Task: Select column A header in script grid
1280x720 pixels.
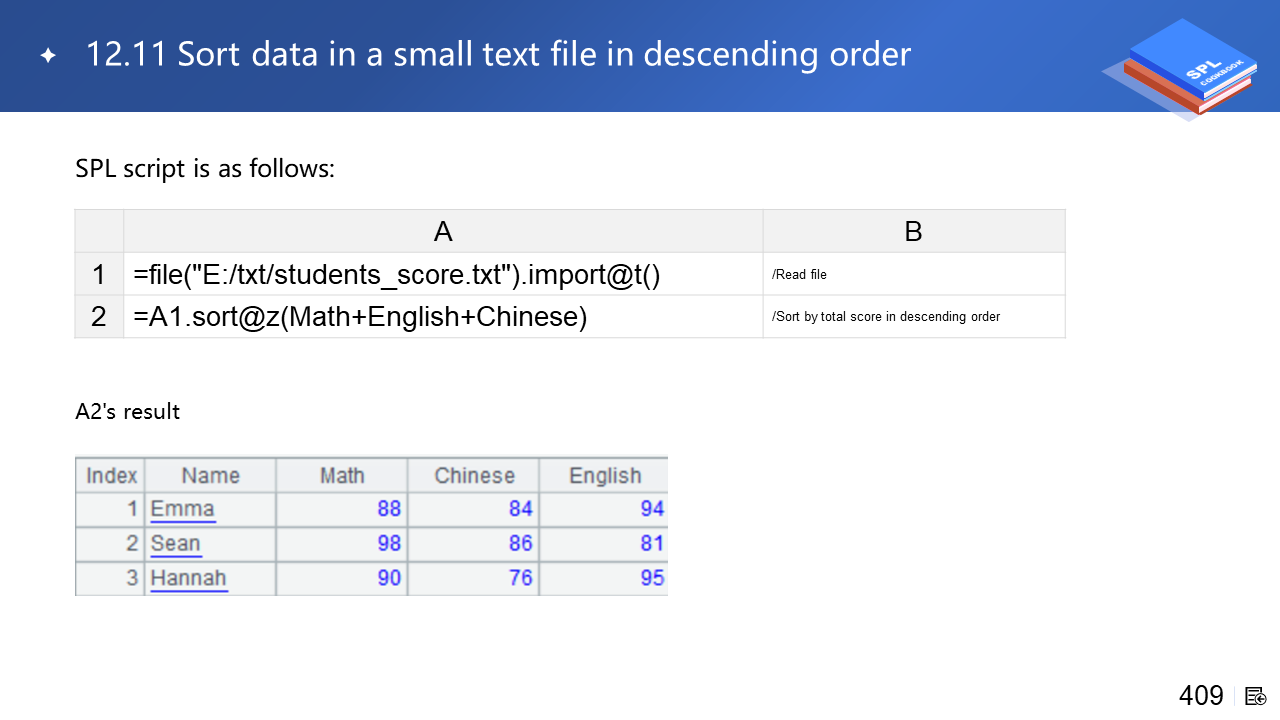Action: coord(443,231)
